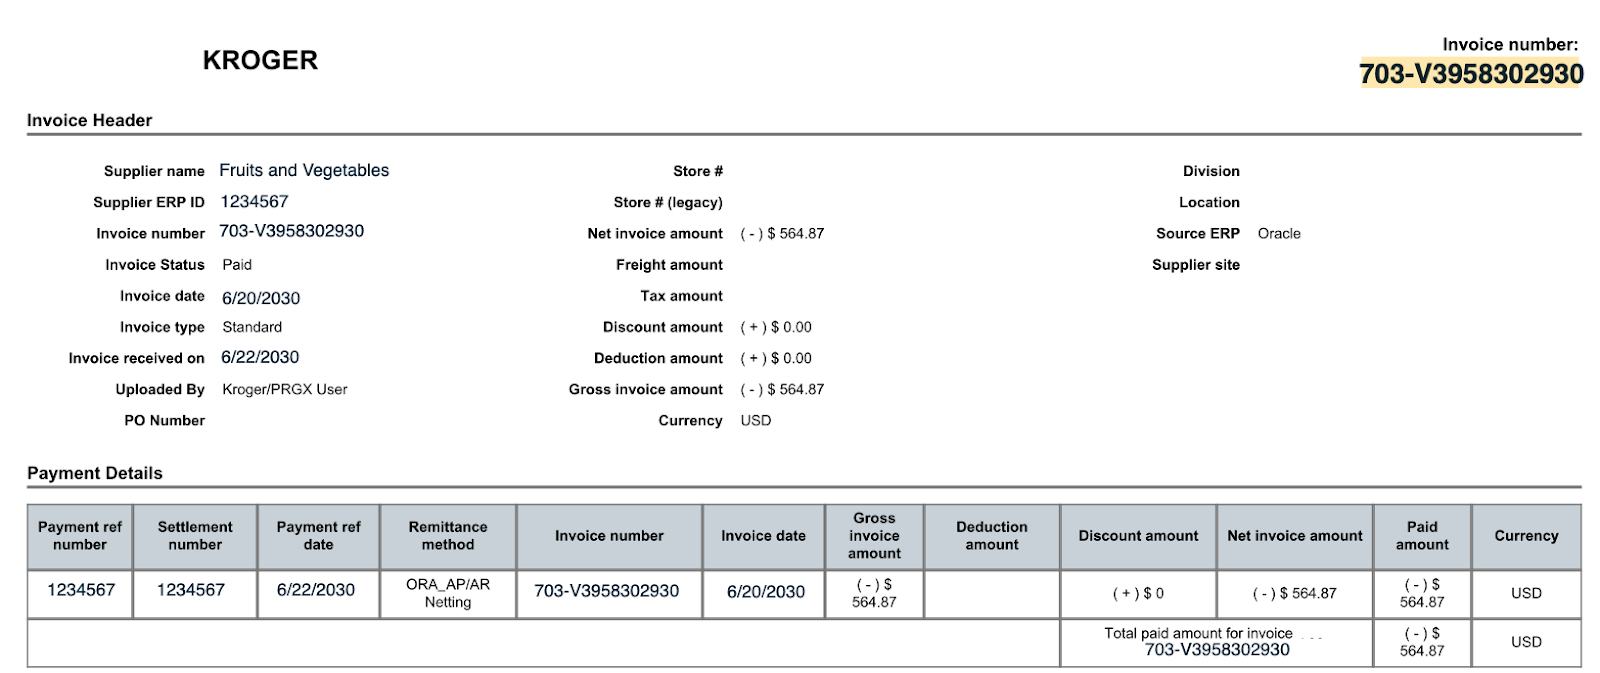Click Invoice type value Standard
Viewport: 1600px width, 673px height.
tap(252, 327)
